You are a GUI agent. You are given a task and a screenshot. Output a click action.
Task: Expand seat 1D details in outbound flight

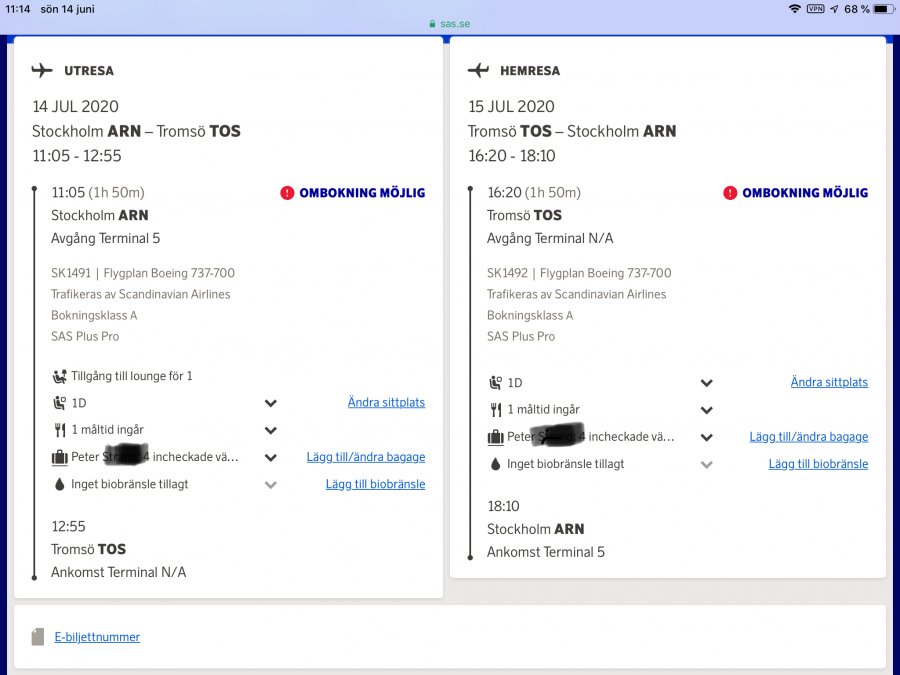(270, 404)
